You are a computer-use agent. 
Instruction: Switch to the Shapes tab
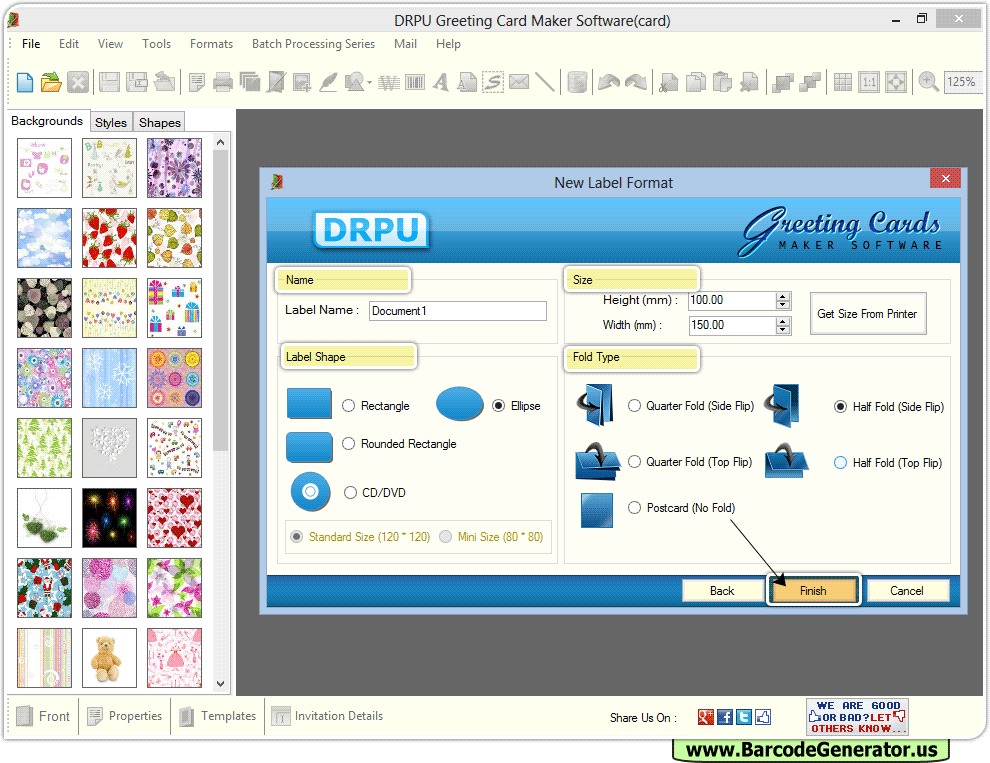pyautogui.click(x=160, y=123)
